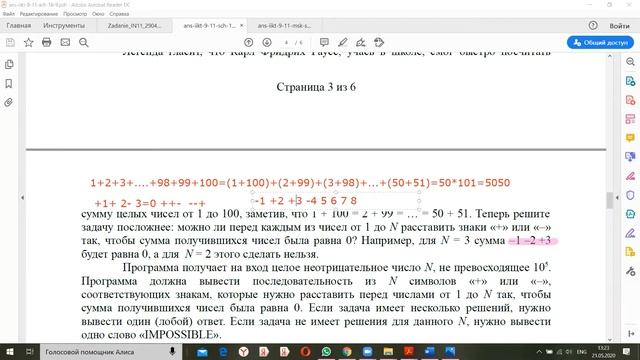Click the Sign In button
Image resolution: width=640 pixels, height=360 pixels.
[619, 26]
